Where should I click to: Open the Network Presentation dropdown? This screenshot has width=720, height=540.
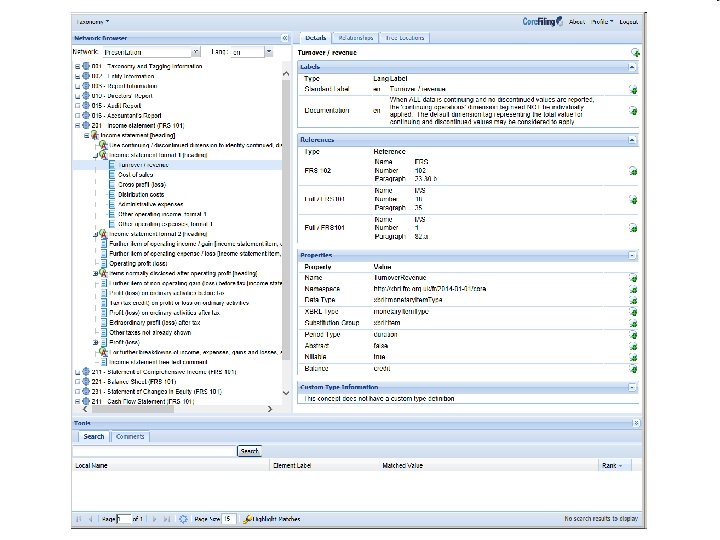(196, 52)
